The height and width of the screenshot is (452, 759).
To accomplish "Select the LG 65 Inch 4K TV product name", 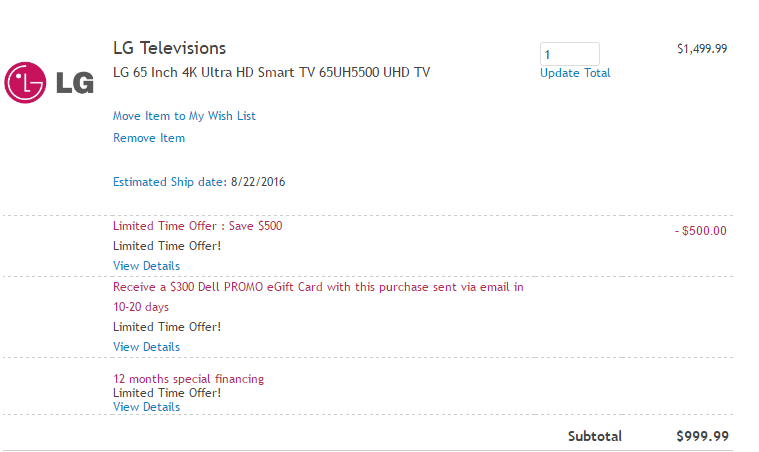I will 271,72.
